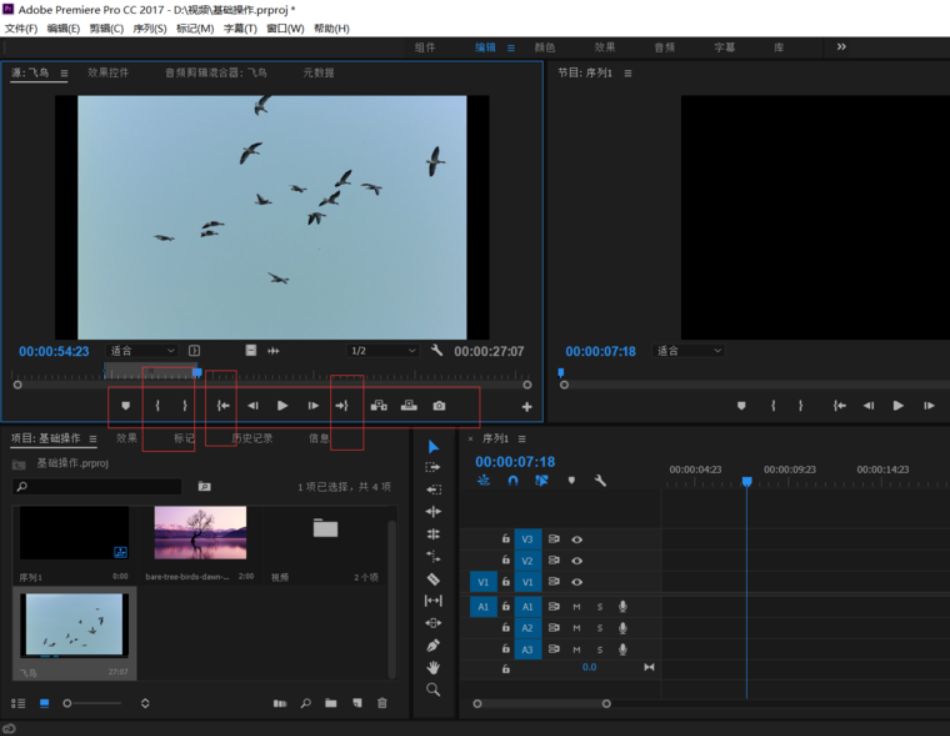Select the Razor tool in tools panel
950x736 pixels.
(433, 578)
